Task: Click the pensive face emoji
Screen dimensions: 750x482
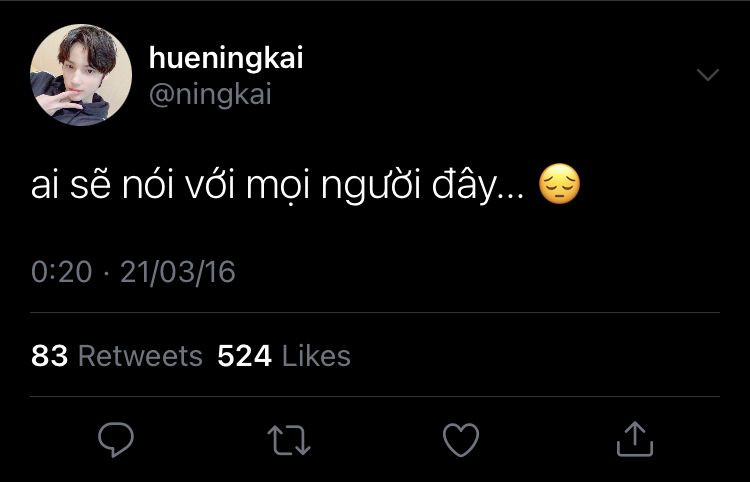Action: coord(559,185)
